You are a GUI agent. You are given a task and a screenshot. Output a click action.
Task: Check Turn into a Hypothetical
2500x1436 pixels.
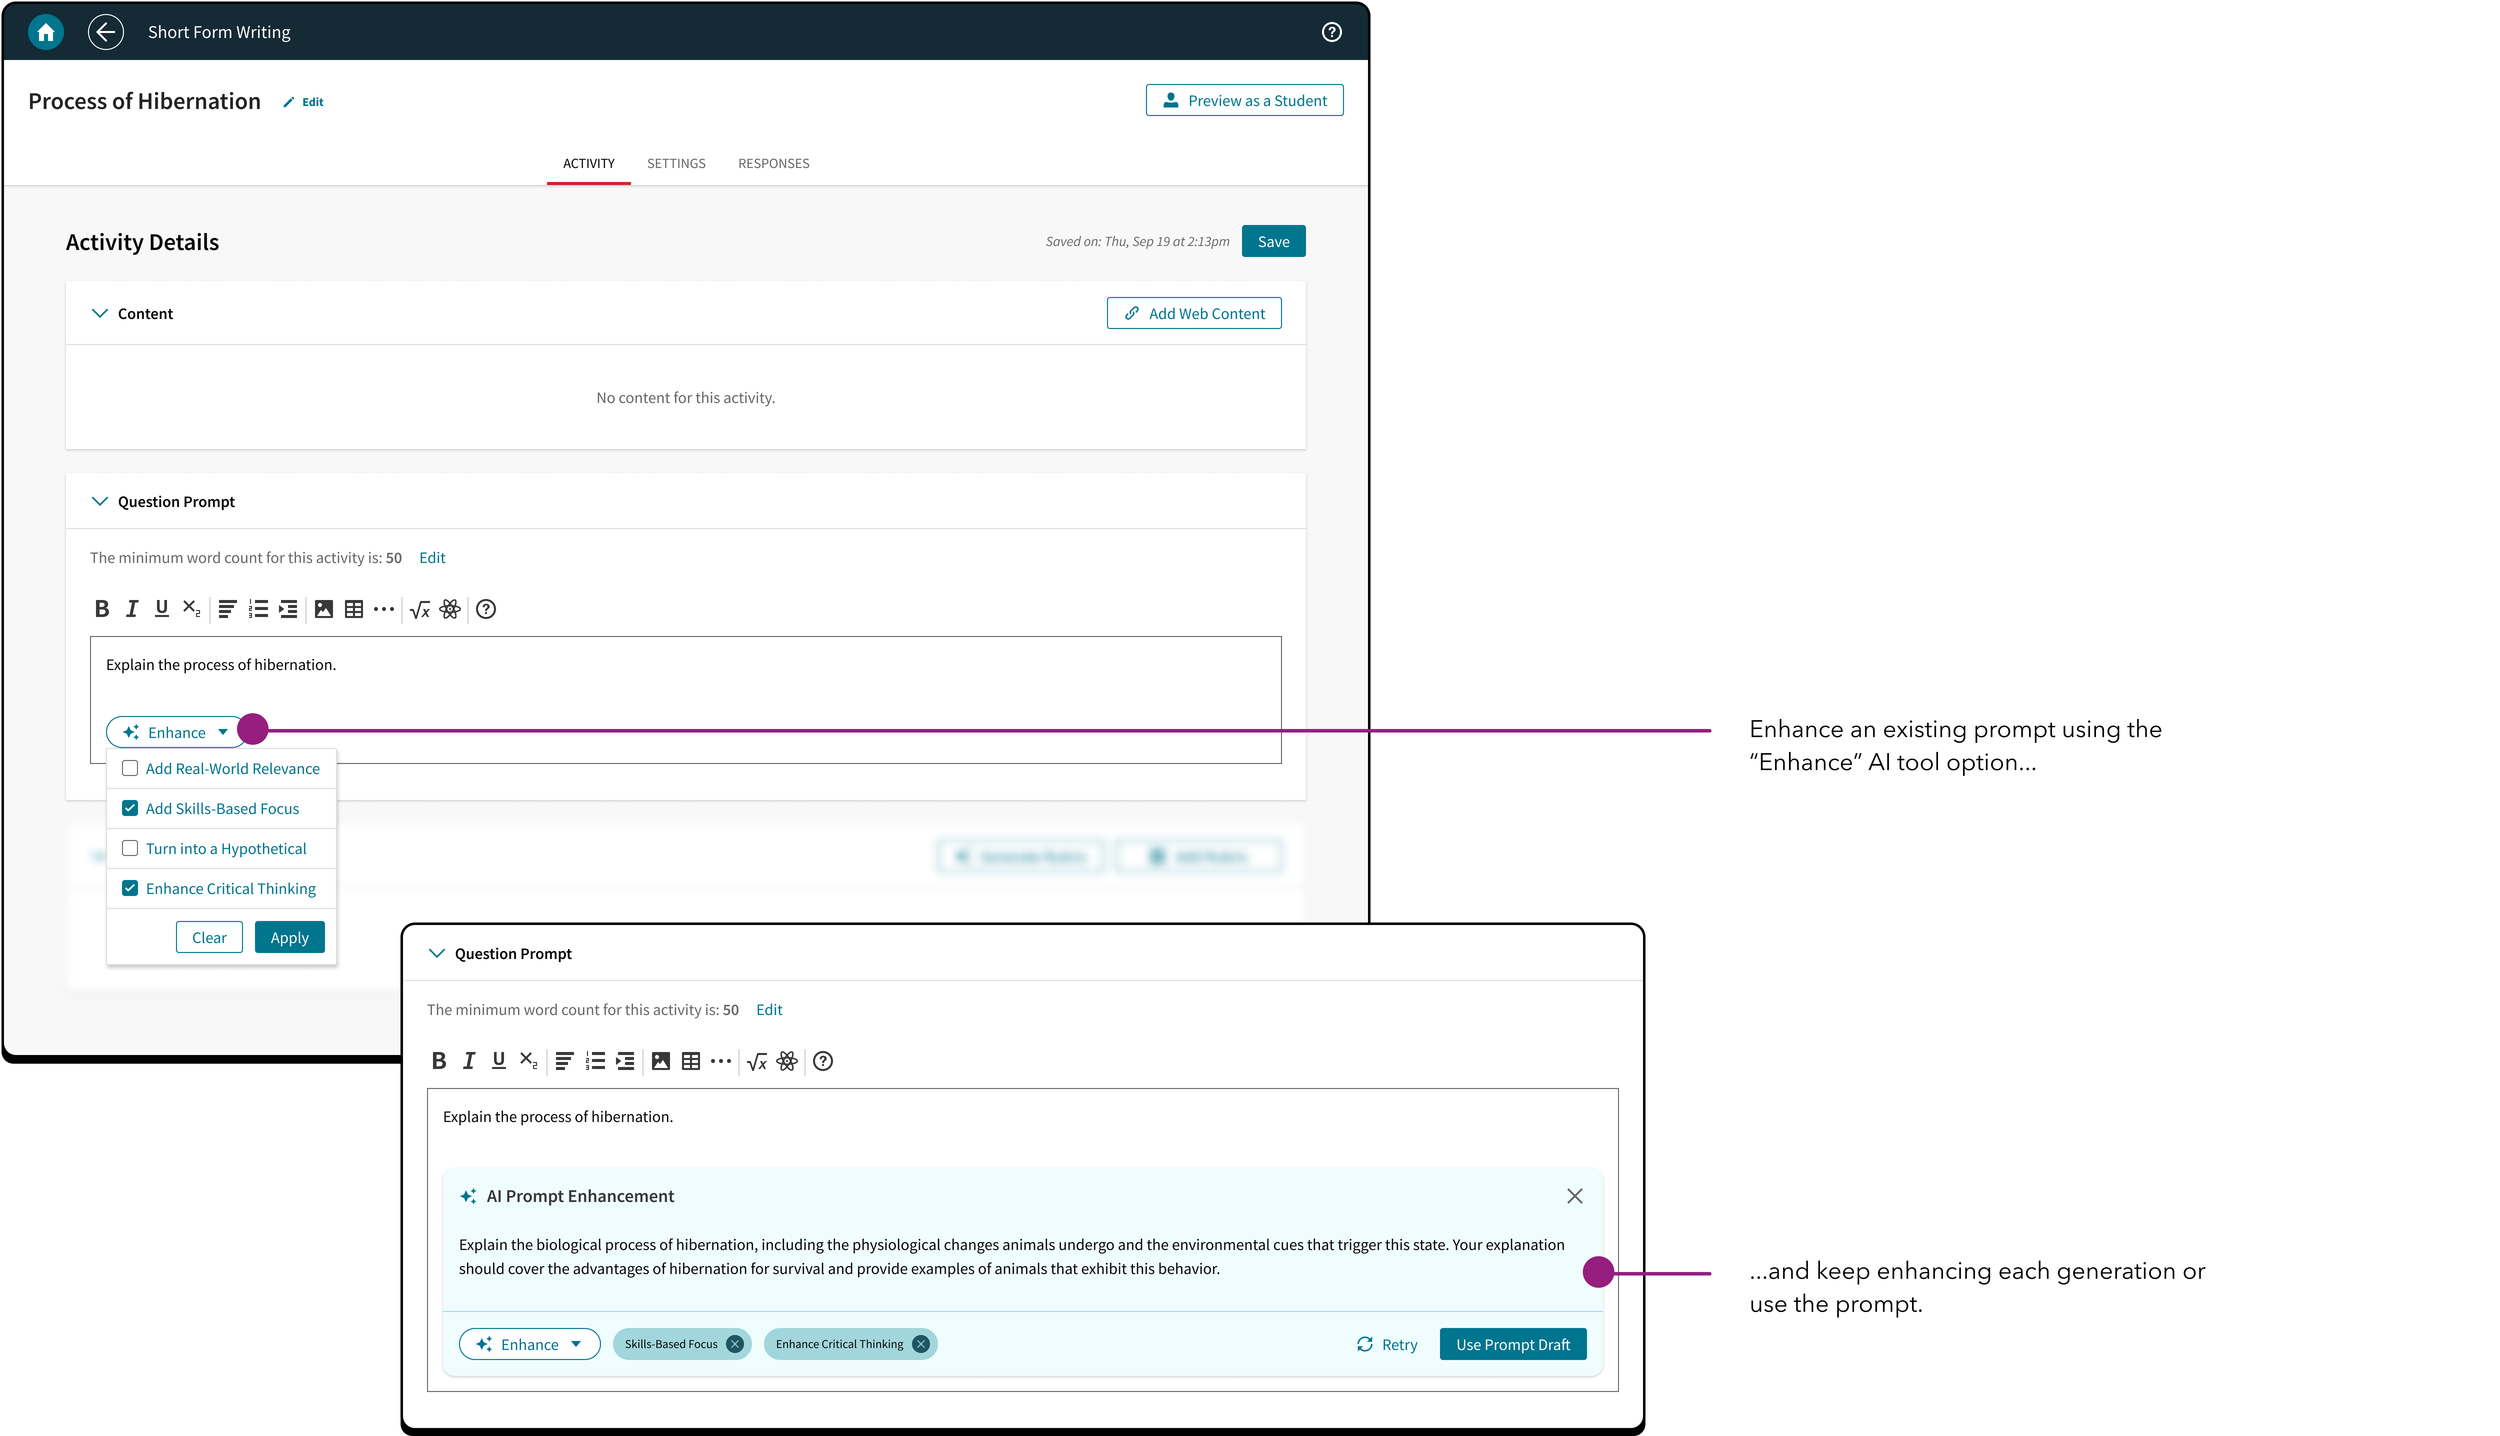coord(130,848)
